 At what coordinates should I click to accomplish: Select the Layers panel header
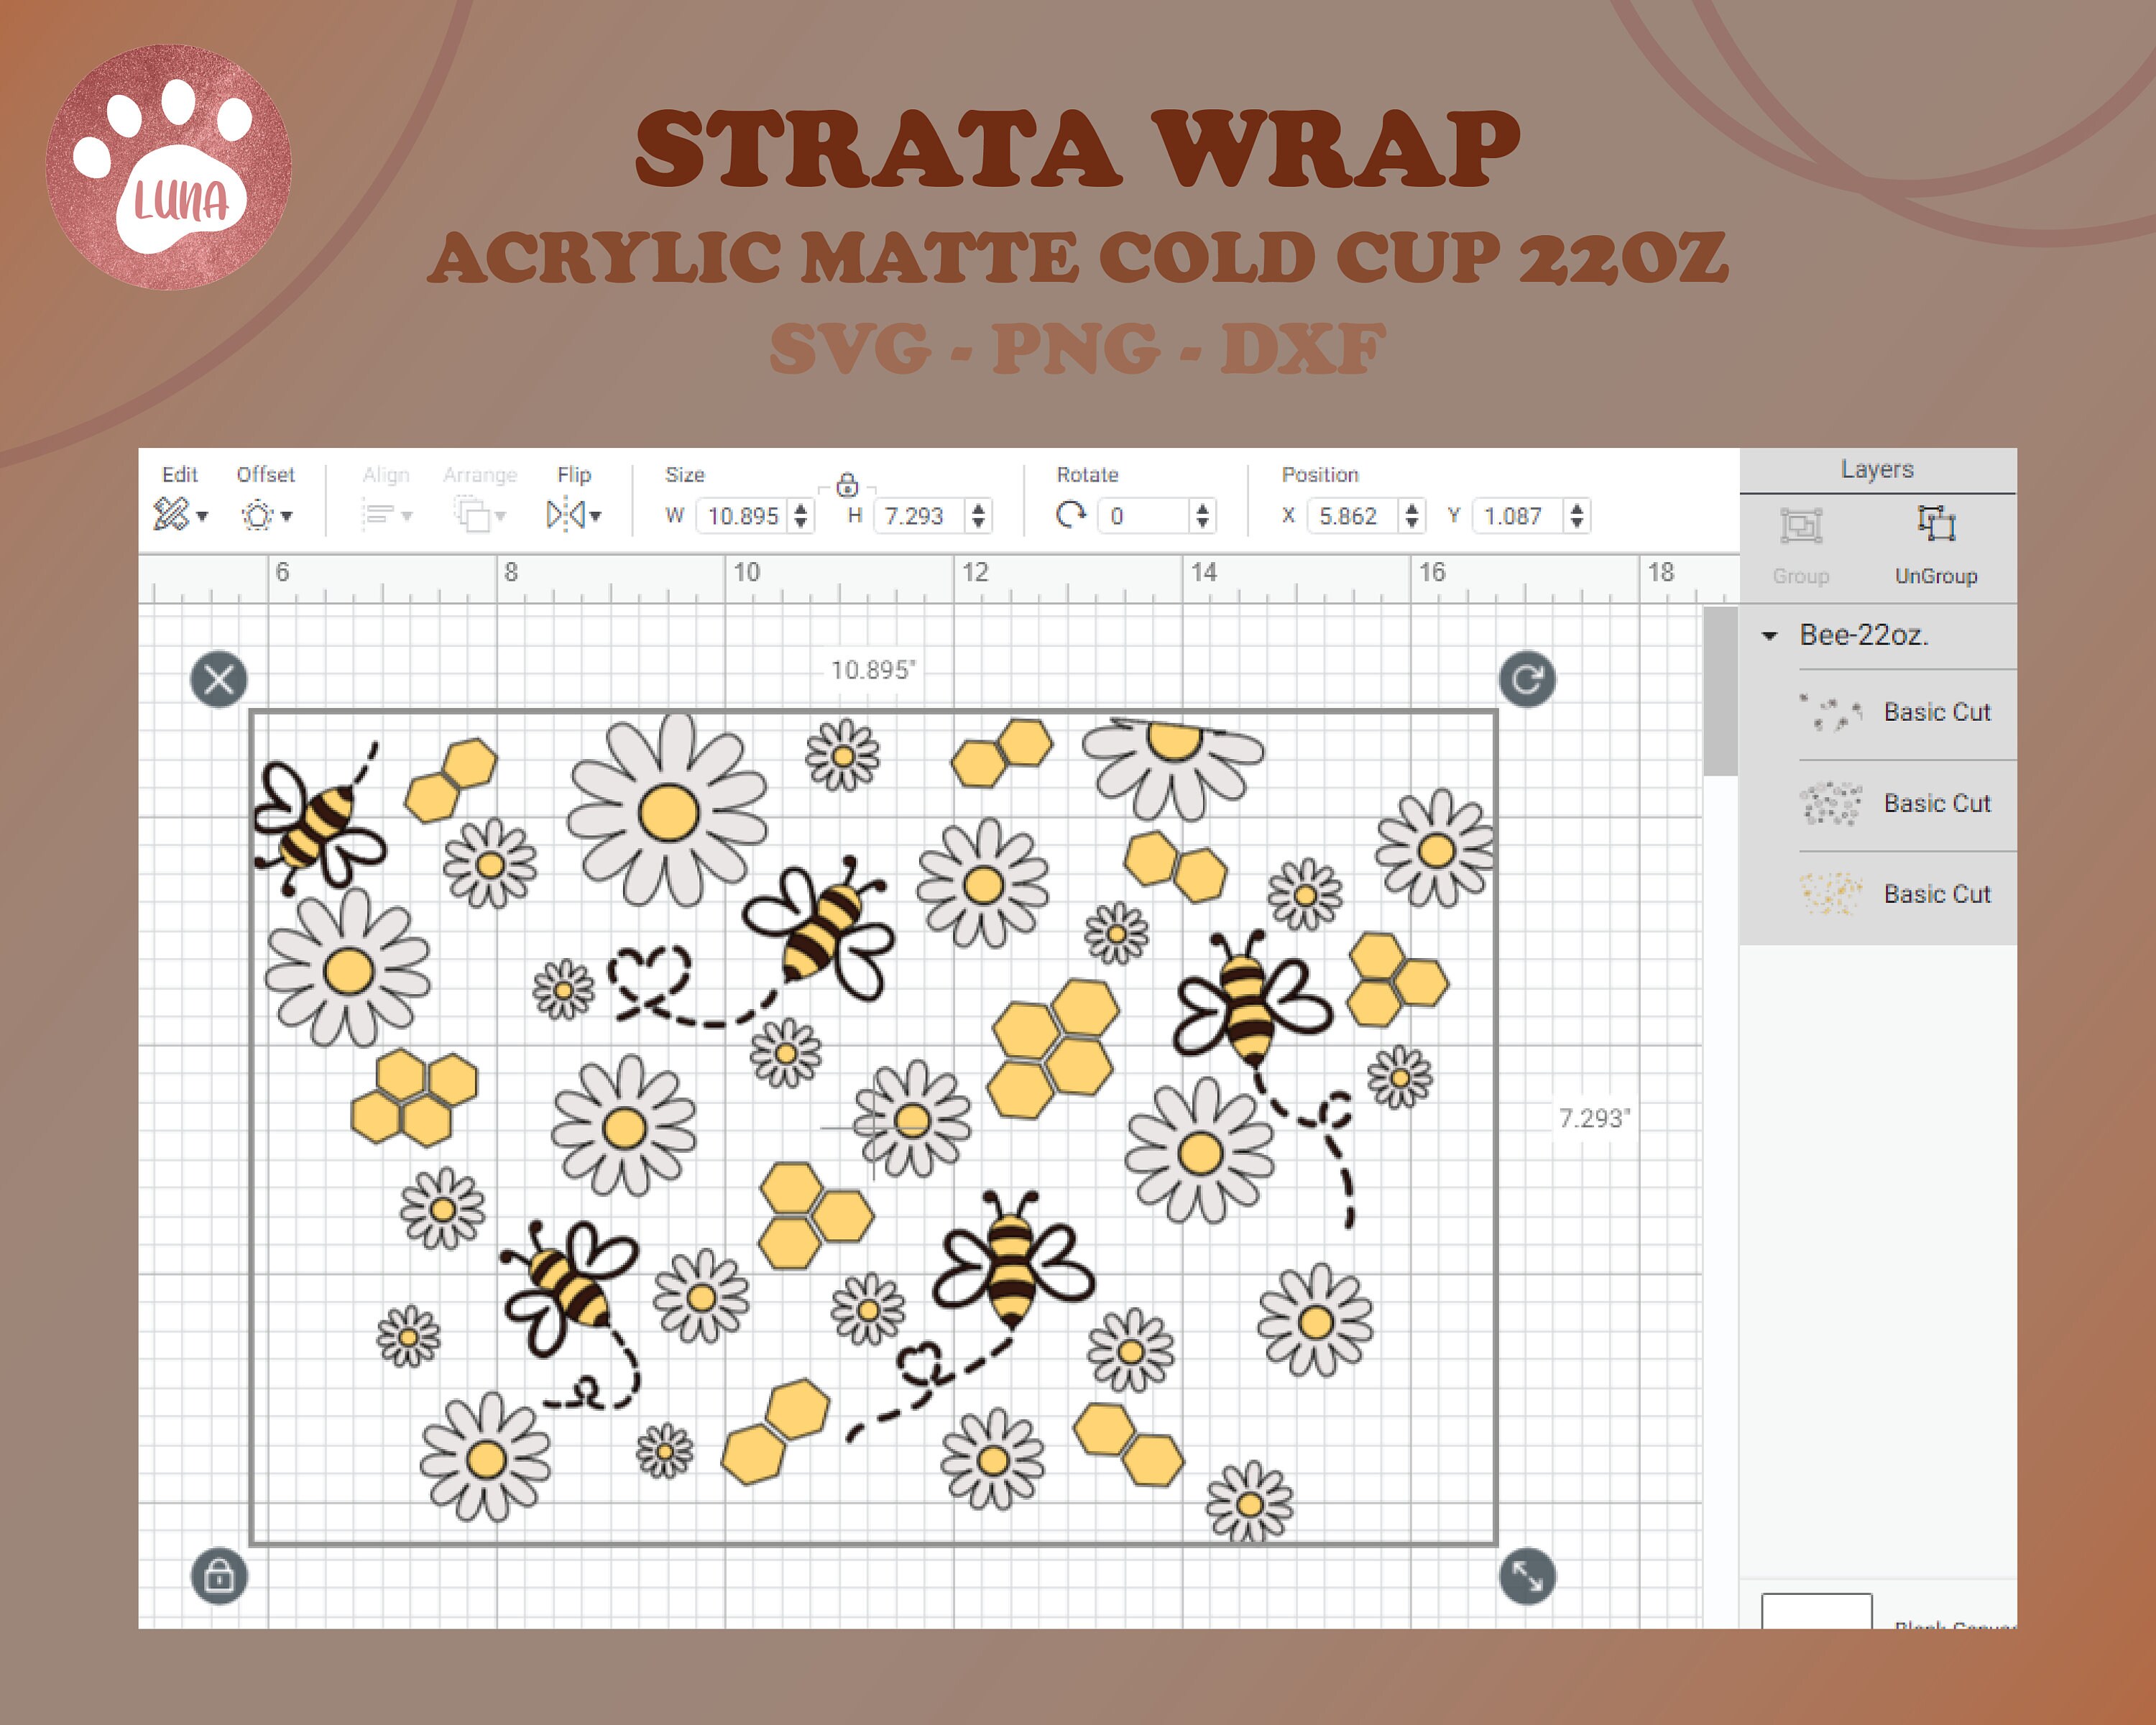coord(1879,470)
